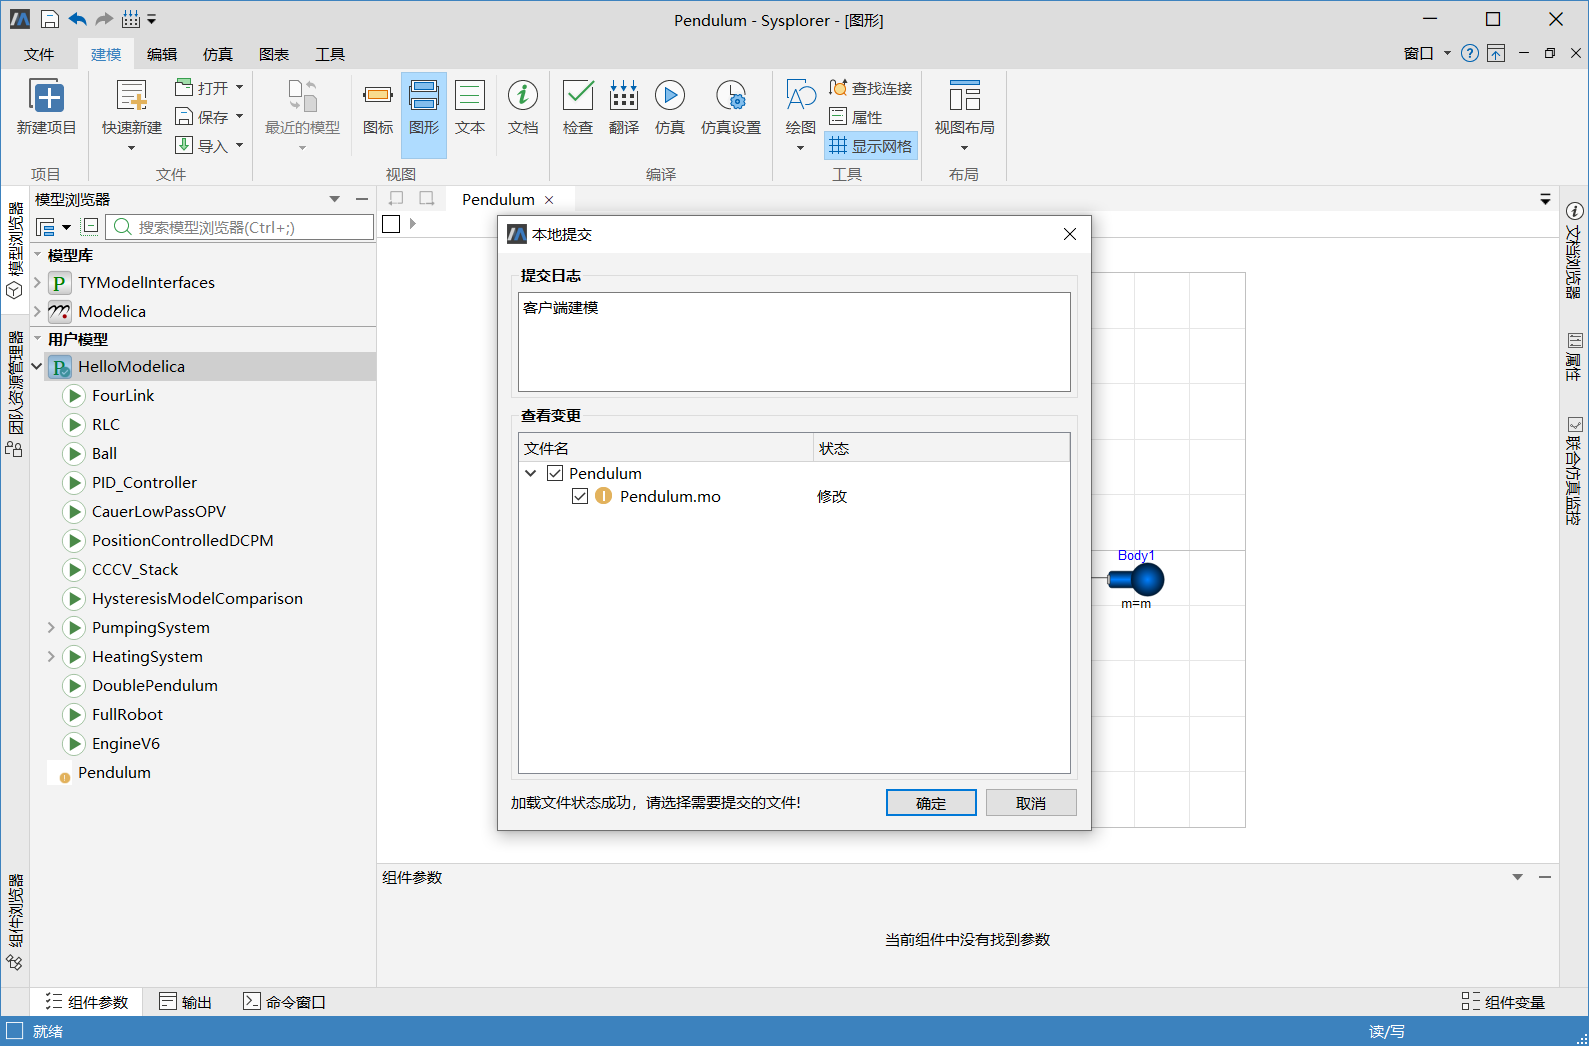This screenshot has height=1046, width=1589.
Task: Open the 工具 ribbon tab
Action: pos(330,54)
